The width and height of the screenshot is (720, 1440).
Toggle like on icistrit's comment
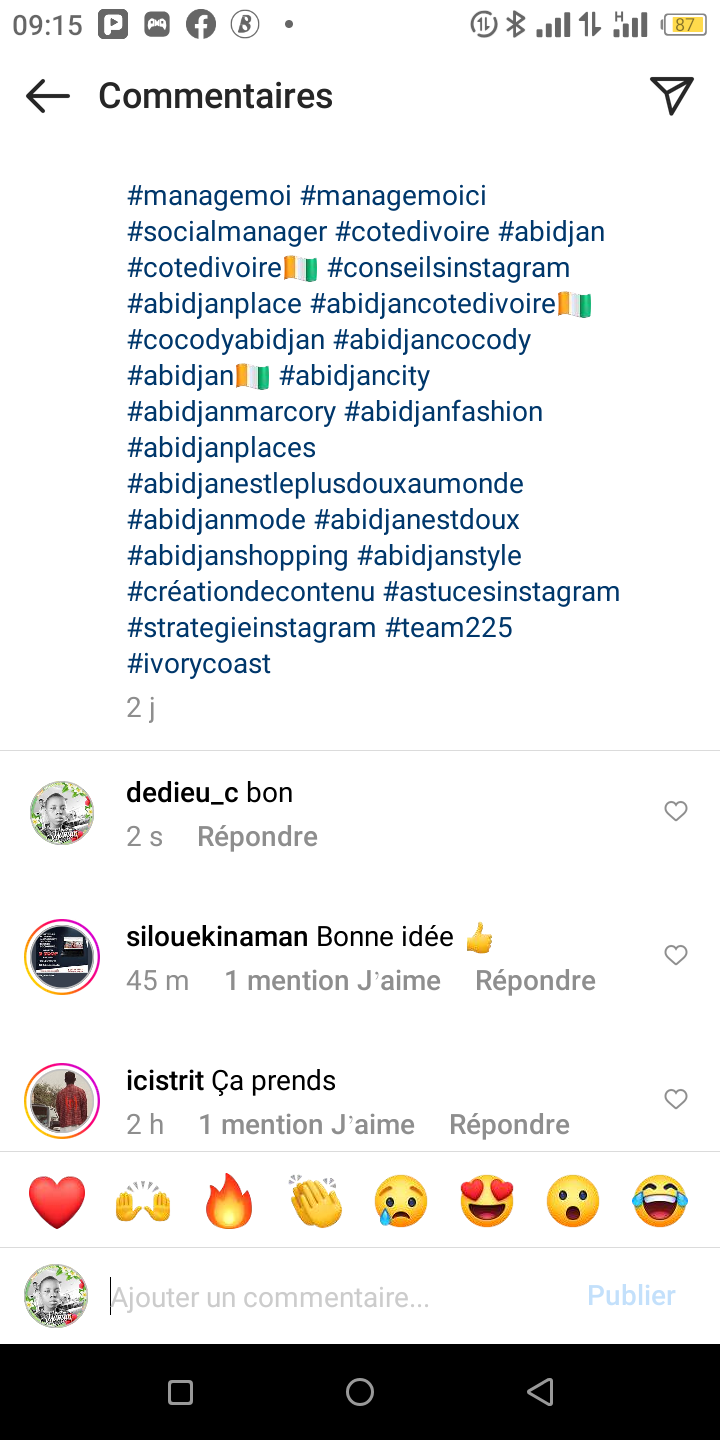(x=676, y=1099)
